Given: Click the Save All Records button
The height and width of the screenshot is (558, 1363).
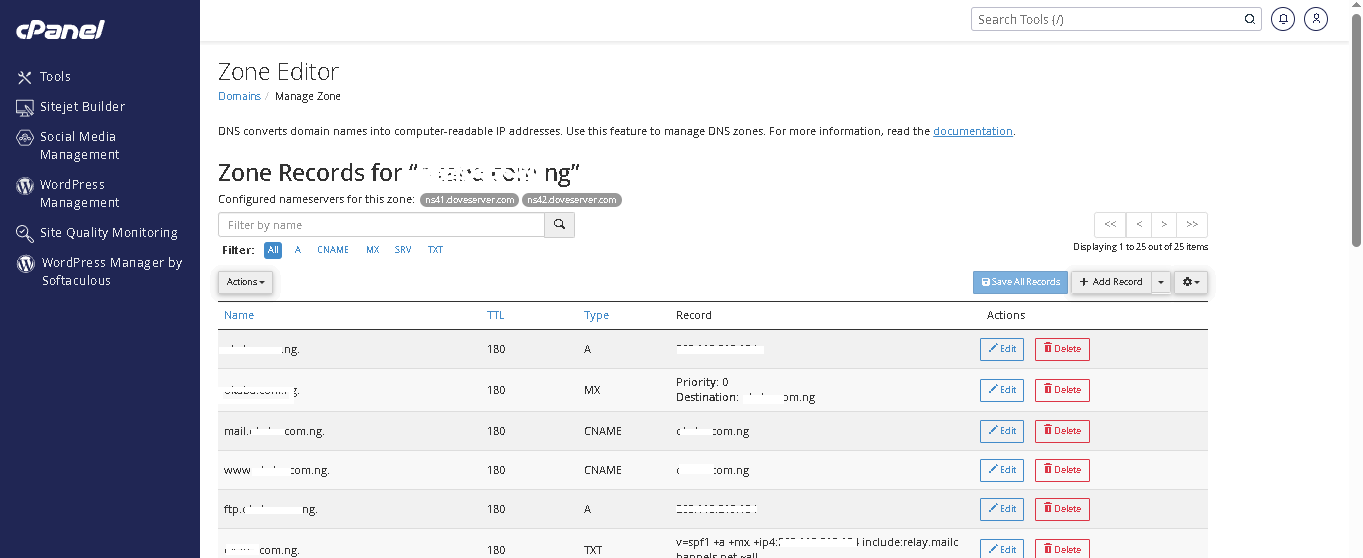Looking at the screenshot, I should tap(1020, 282).
